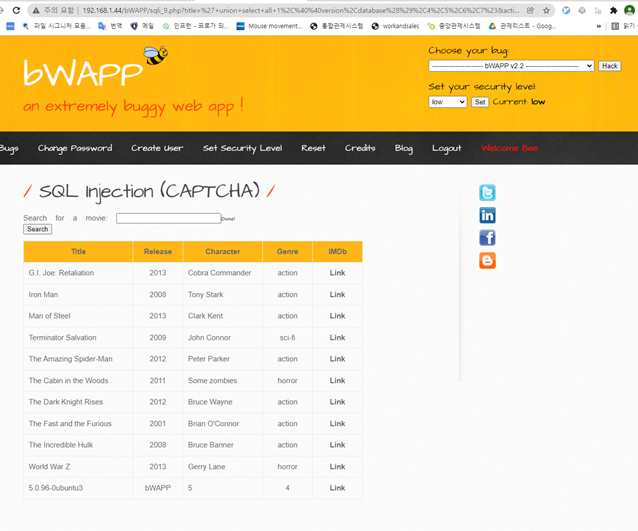
Task: Click the Release column header
Action: (158, 252)
